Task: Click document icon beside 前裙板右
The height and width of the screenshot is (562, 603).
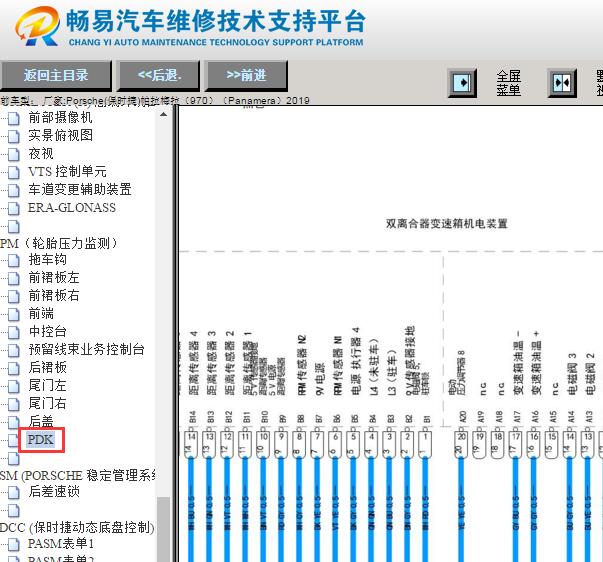Action: (14, 296)
